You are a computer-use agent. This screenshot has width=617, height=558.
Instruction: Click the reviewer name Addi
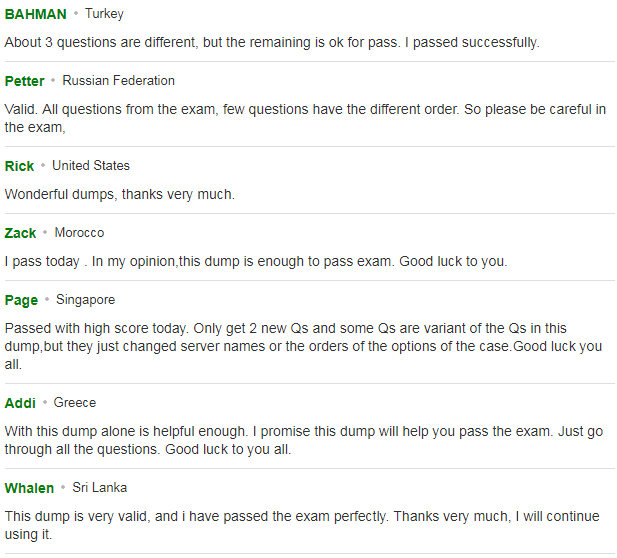pos(20,403)
